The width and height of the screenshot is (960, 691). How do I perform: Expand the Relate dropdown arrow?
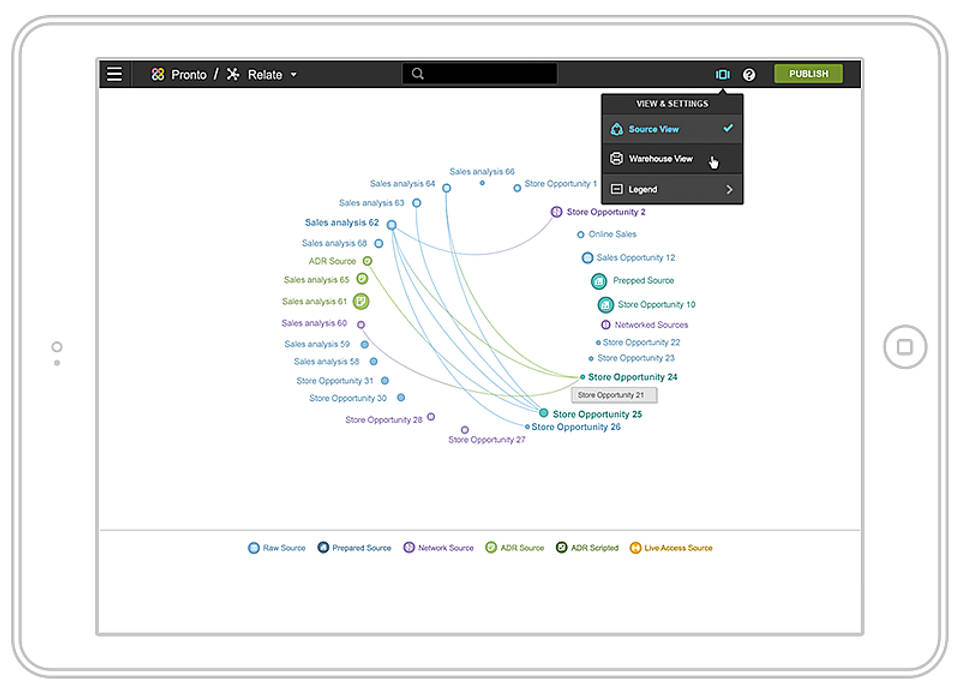[x=294, y=75]
